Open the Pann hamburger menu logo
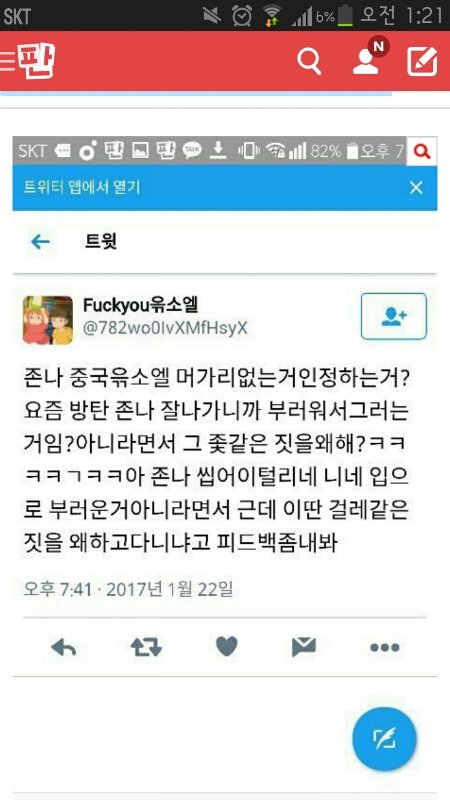This screenshot has height=800, width=450. pyautogui.click(x=28, y=60)
